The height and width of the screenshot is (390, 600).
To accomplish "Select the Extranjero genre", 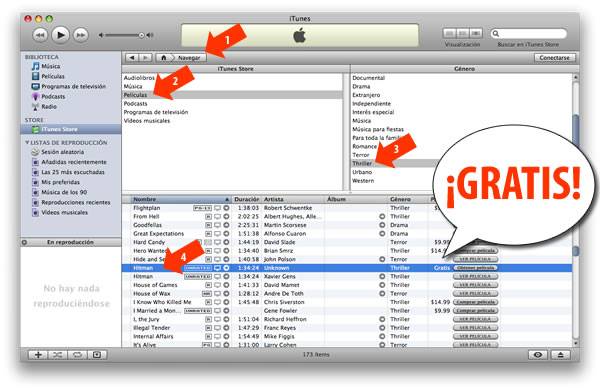I will (366, 95).
